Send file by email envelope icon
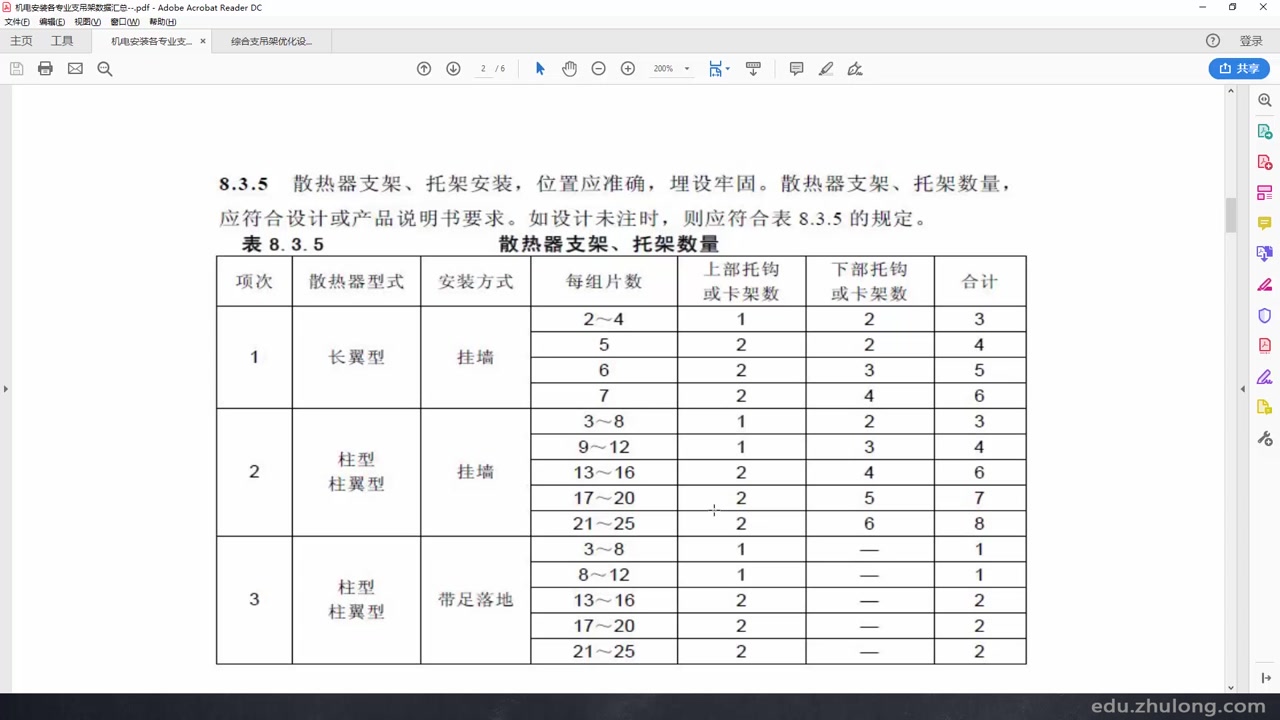This screenshot has width=1280, height=720. pos(75,69)
